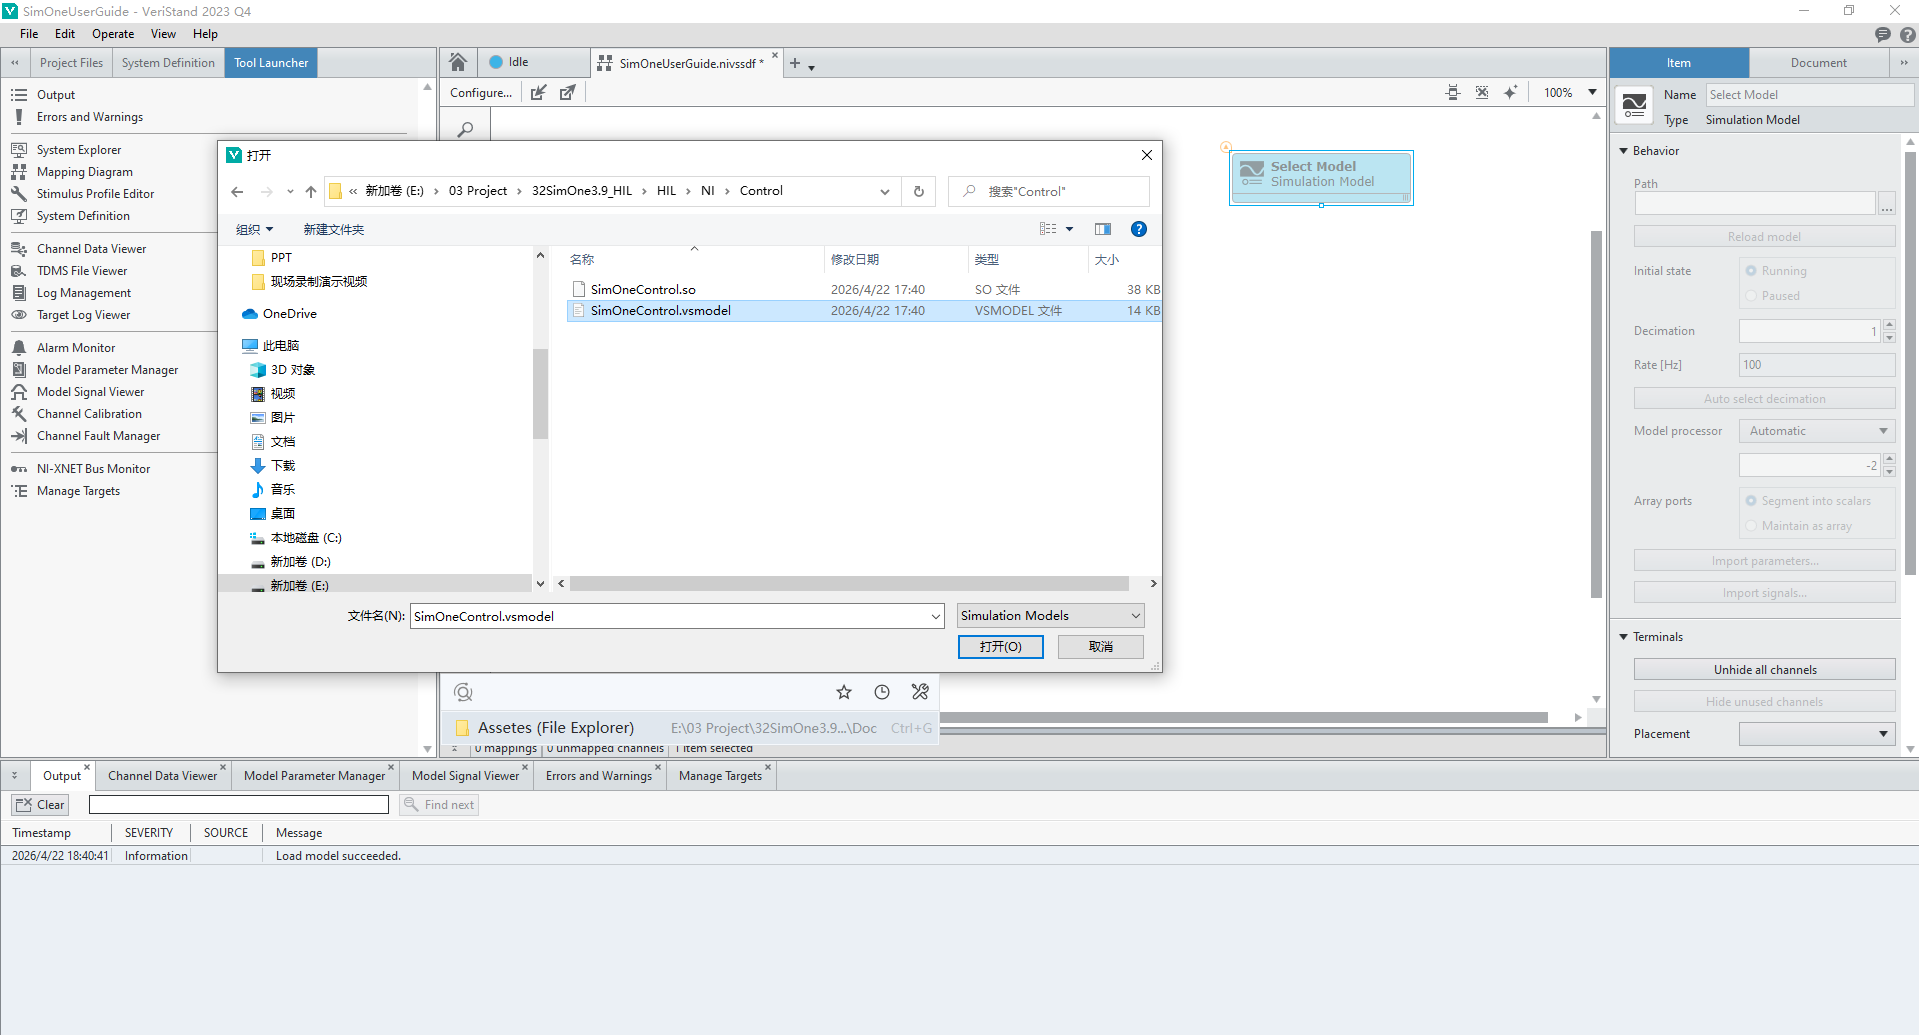The width and height of the screenshot is (1919, 1035).
Task: Open the Stimulus Profile Editor
Action: click(x=95, y=194)
